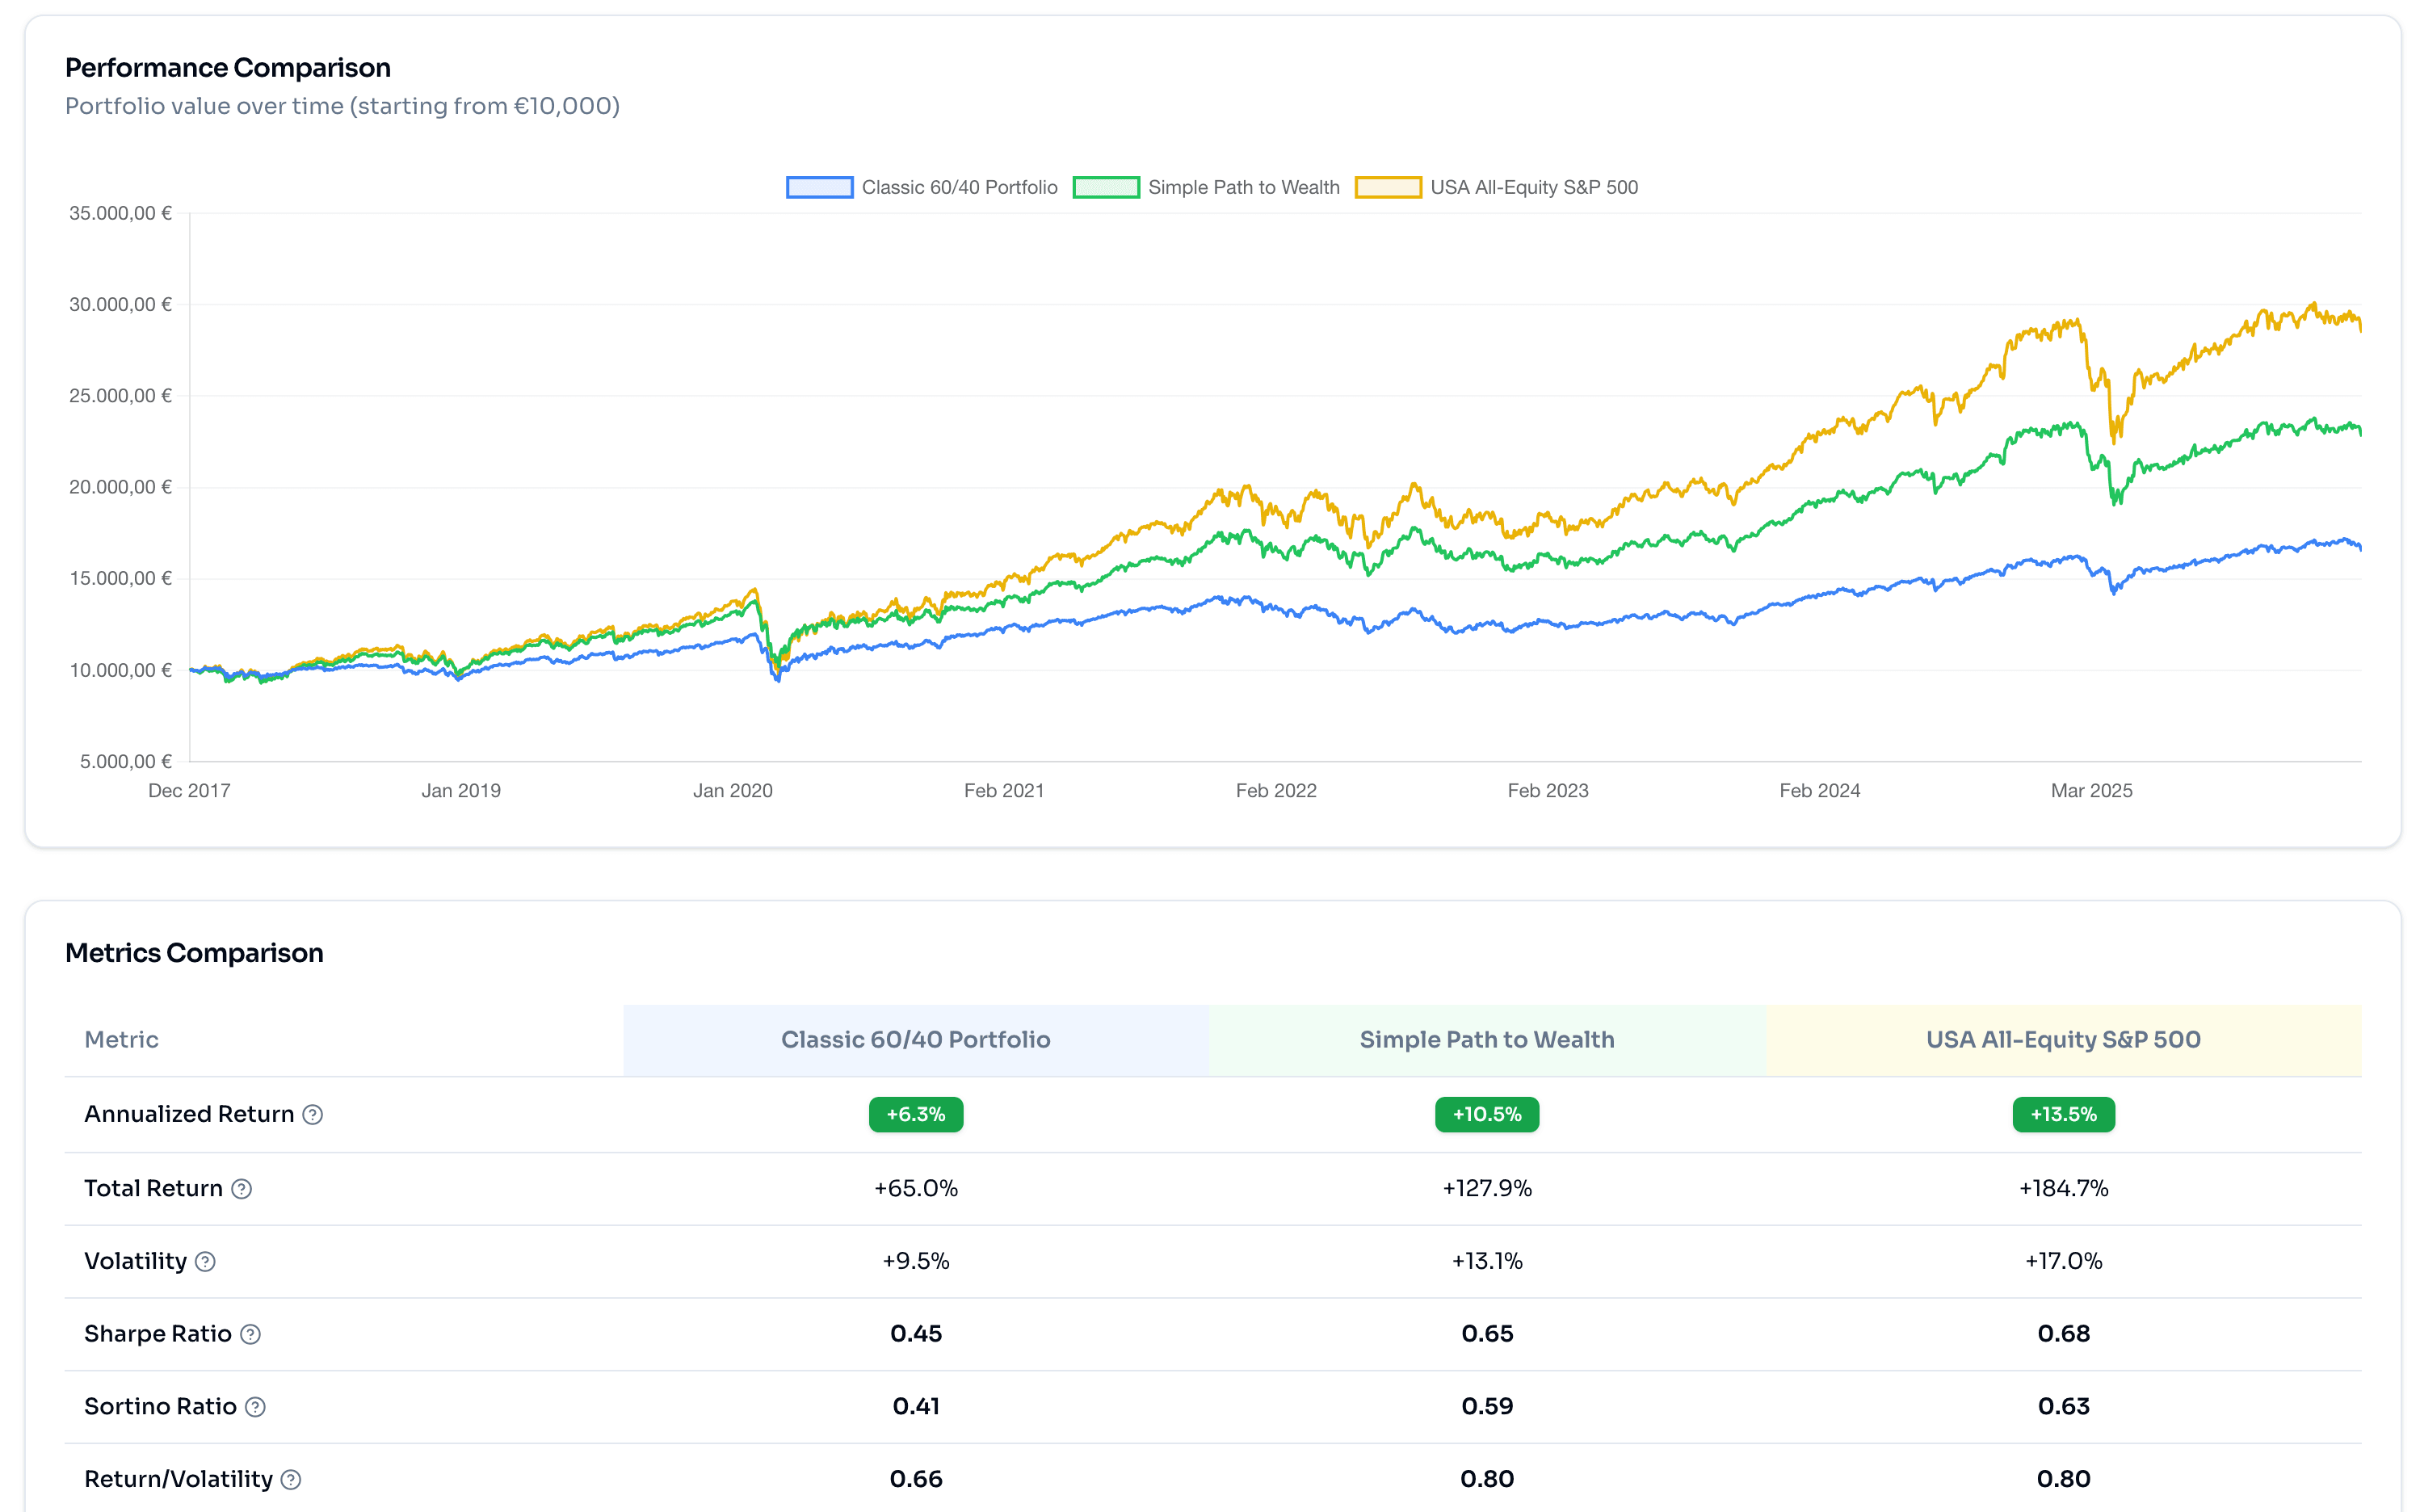Image resolution: width=2420 pixels, height=1512 pixels.
Task: Toggle the Simple Path to Wealth series
Action: pos(1245,187)
